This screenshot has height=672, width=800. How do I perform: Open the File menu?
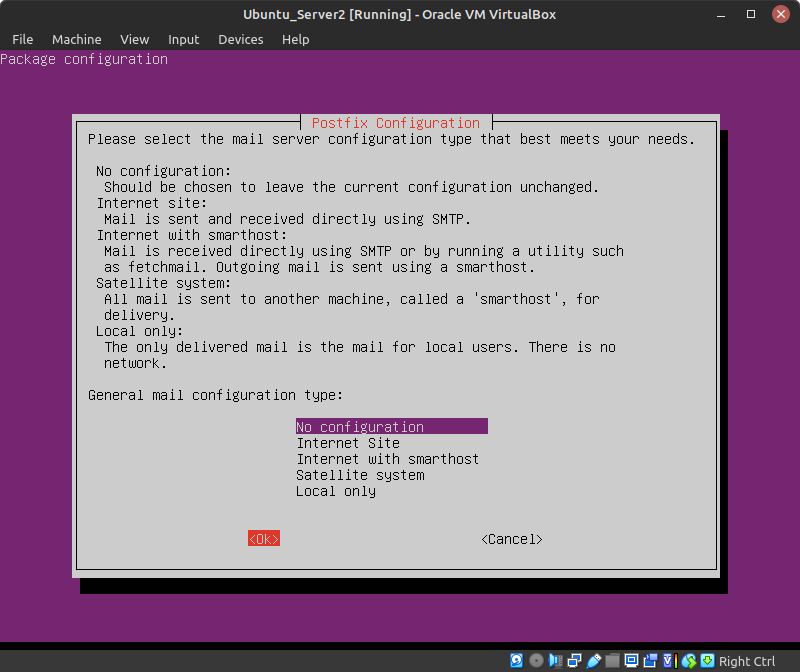click(x=22, y=39)
